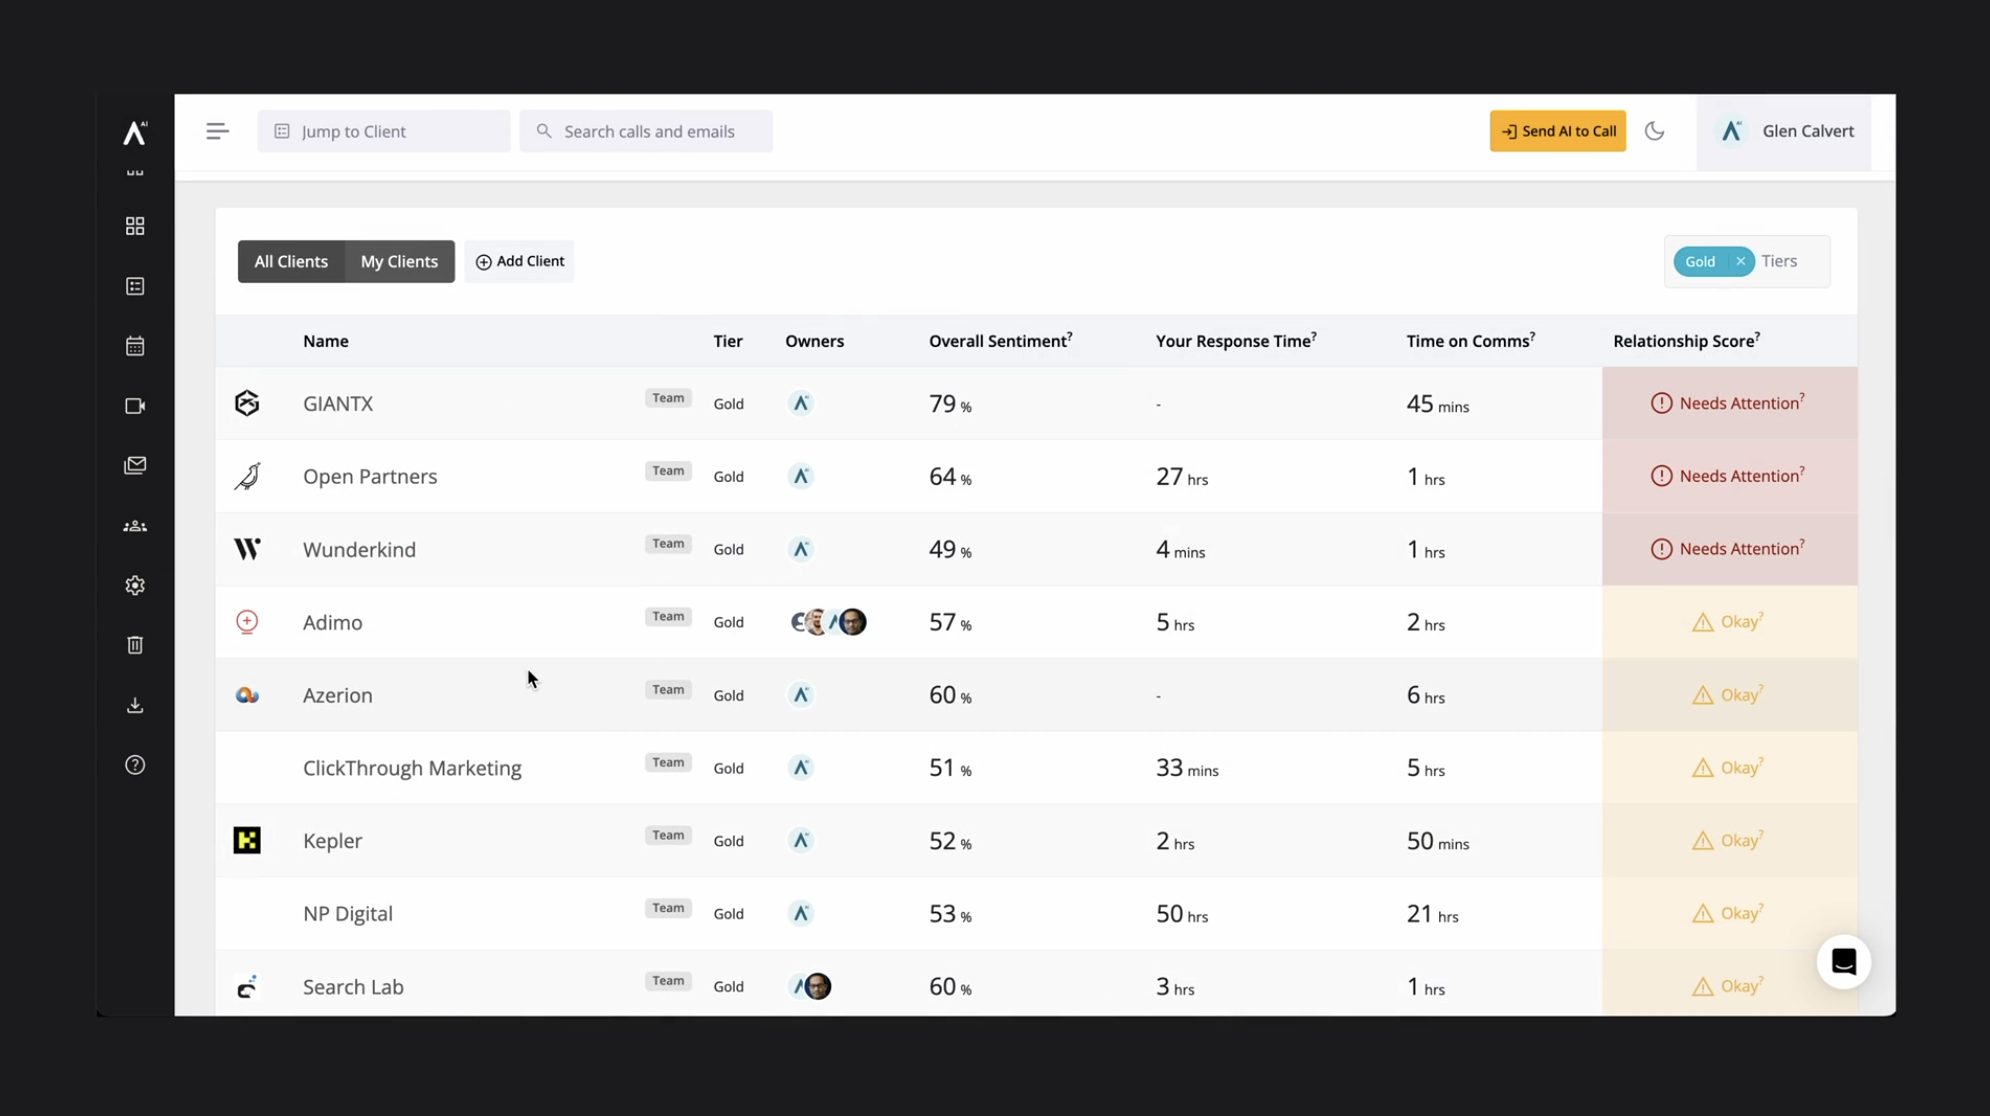
Task: Click the Send AI to Call button
Action: 1557,131
